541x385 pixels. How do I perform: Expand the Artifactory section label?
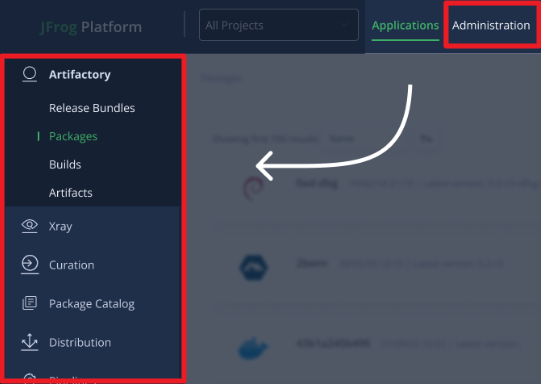80,75
